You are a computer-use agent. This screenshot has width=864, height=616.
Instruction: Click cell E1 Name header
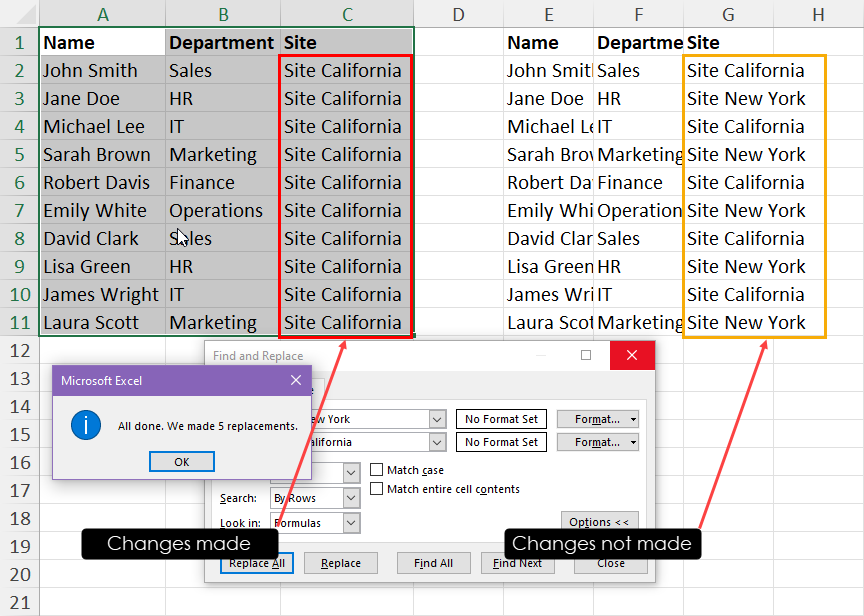point(549,42)
